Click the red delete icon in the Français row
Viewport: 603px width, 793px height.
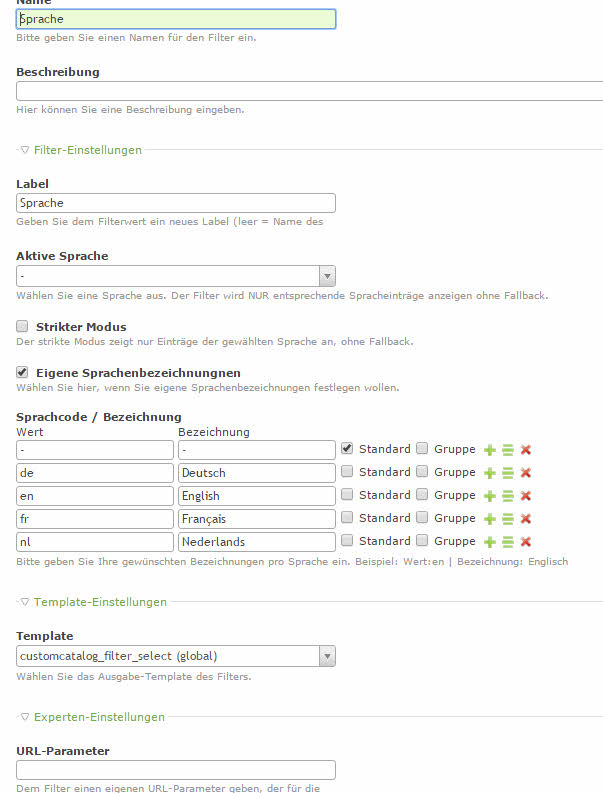click(x=526, y=519)
